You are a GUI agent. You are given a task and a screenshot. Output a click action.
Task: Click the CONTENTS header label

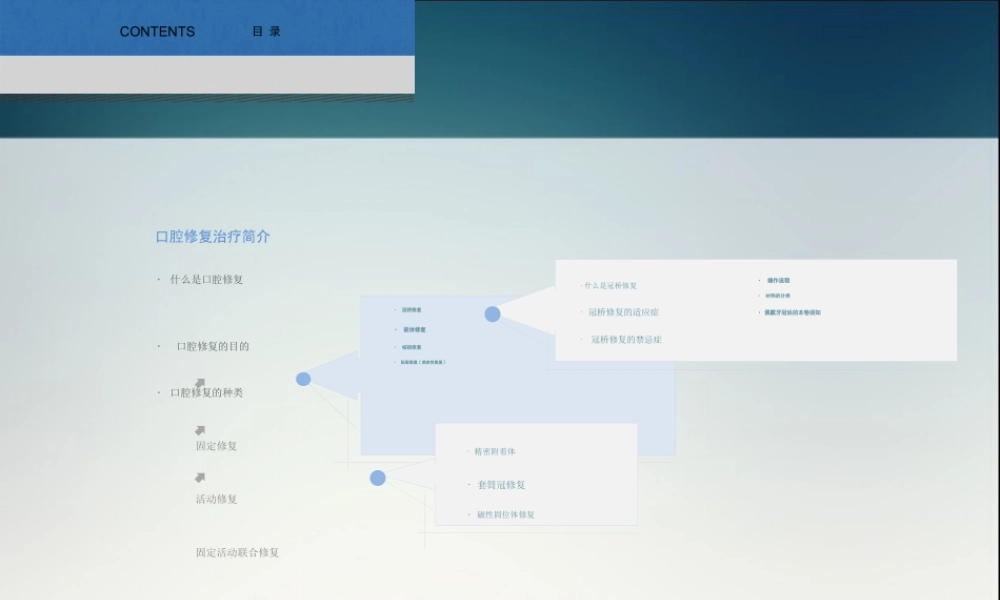tap(157, 32)
